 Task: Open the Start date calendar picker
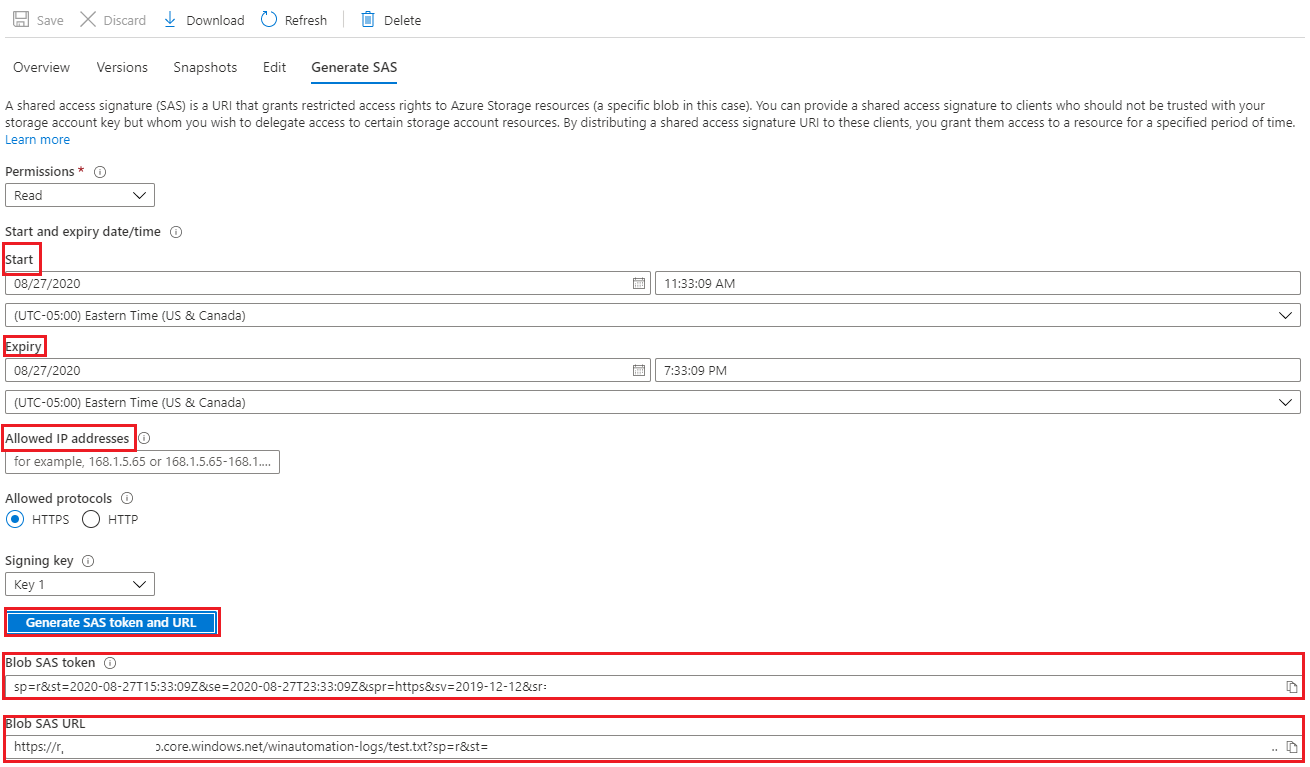pos(639,284)
